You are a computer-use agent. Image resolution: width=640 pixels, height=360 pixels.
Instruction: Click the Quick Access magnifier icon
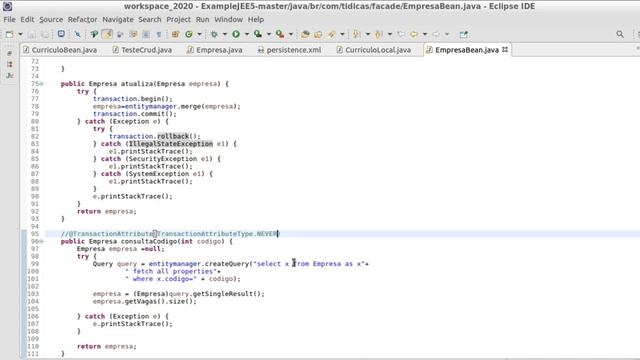coord(620,34)
